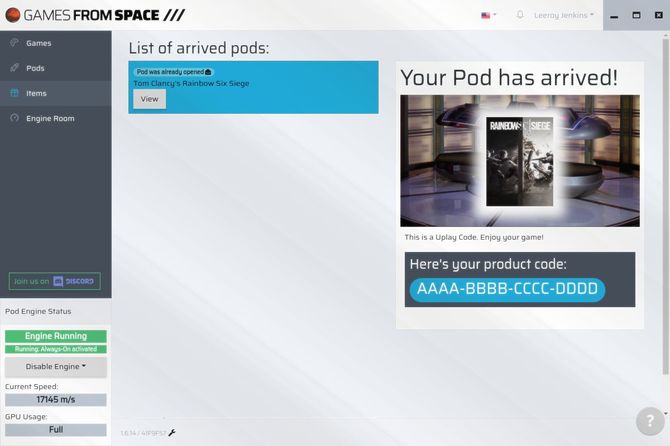Click the Rainbow Six Siege cover image
Screen dimensions: 670x446
coord(520,162)
